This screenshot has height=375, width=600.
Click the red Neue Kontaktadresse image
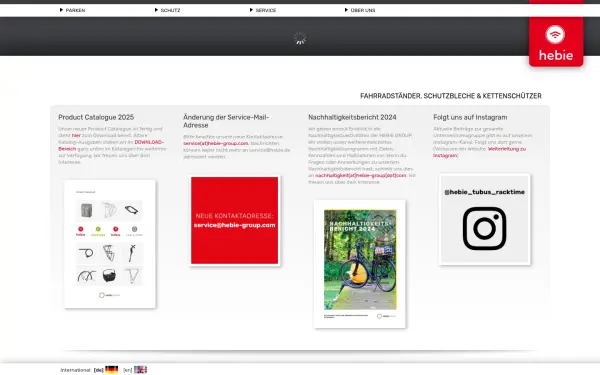pos(235,220)
